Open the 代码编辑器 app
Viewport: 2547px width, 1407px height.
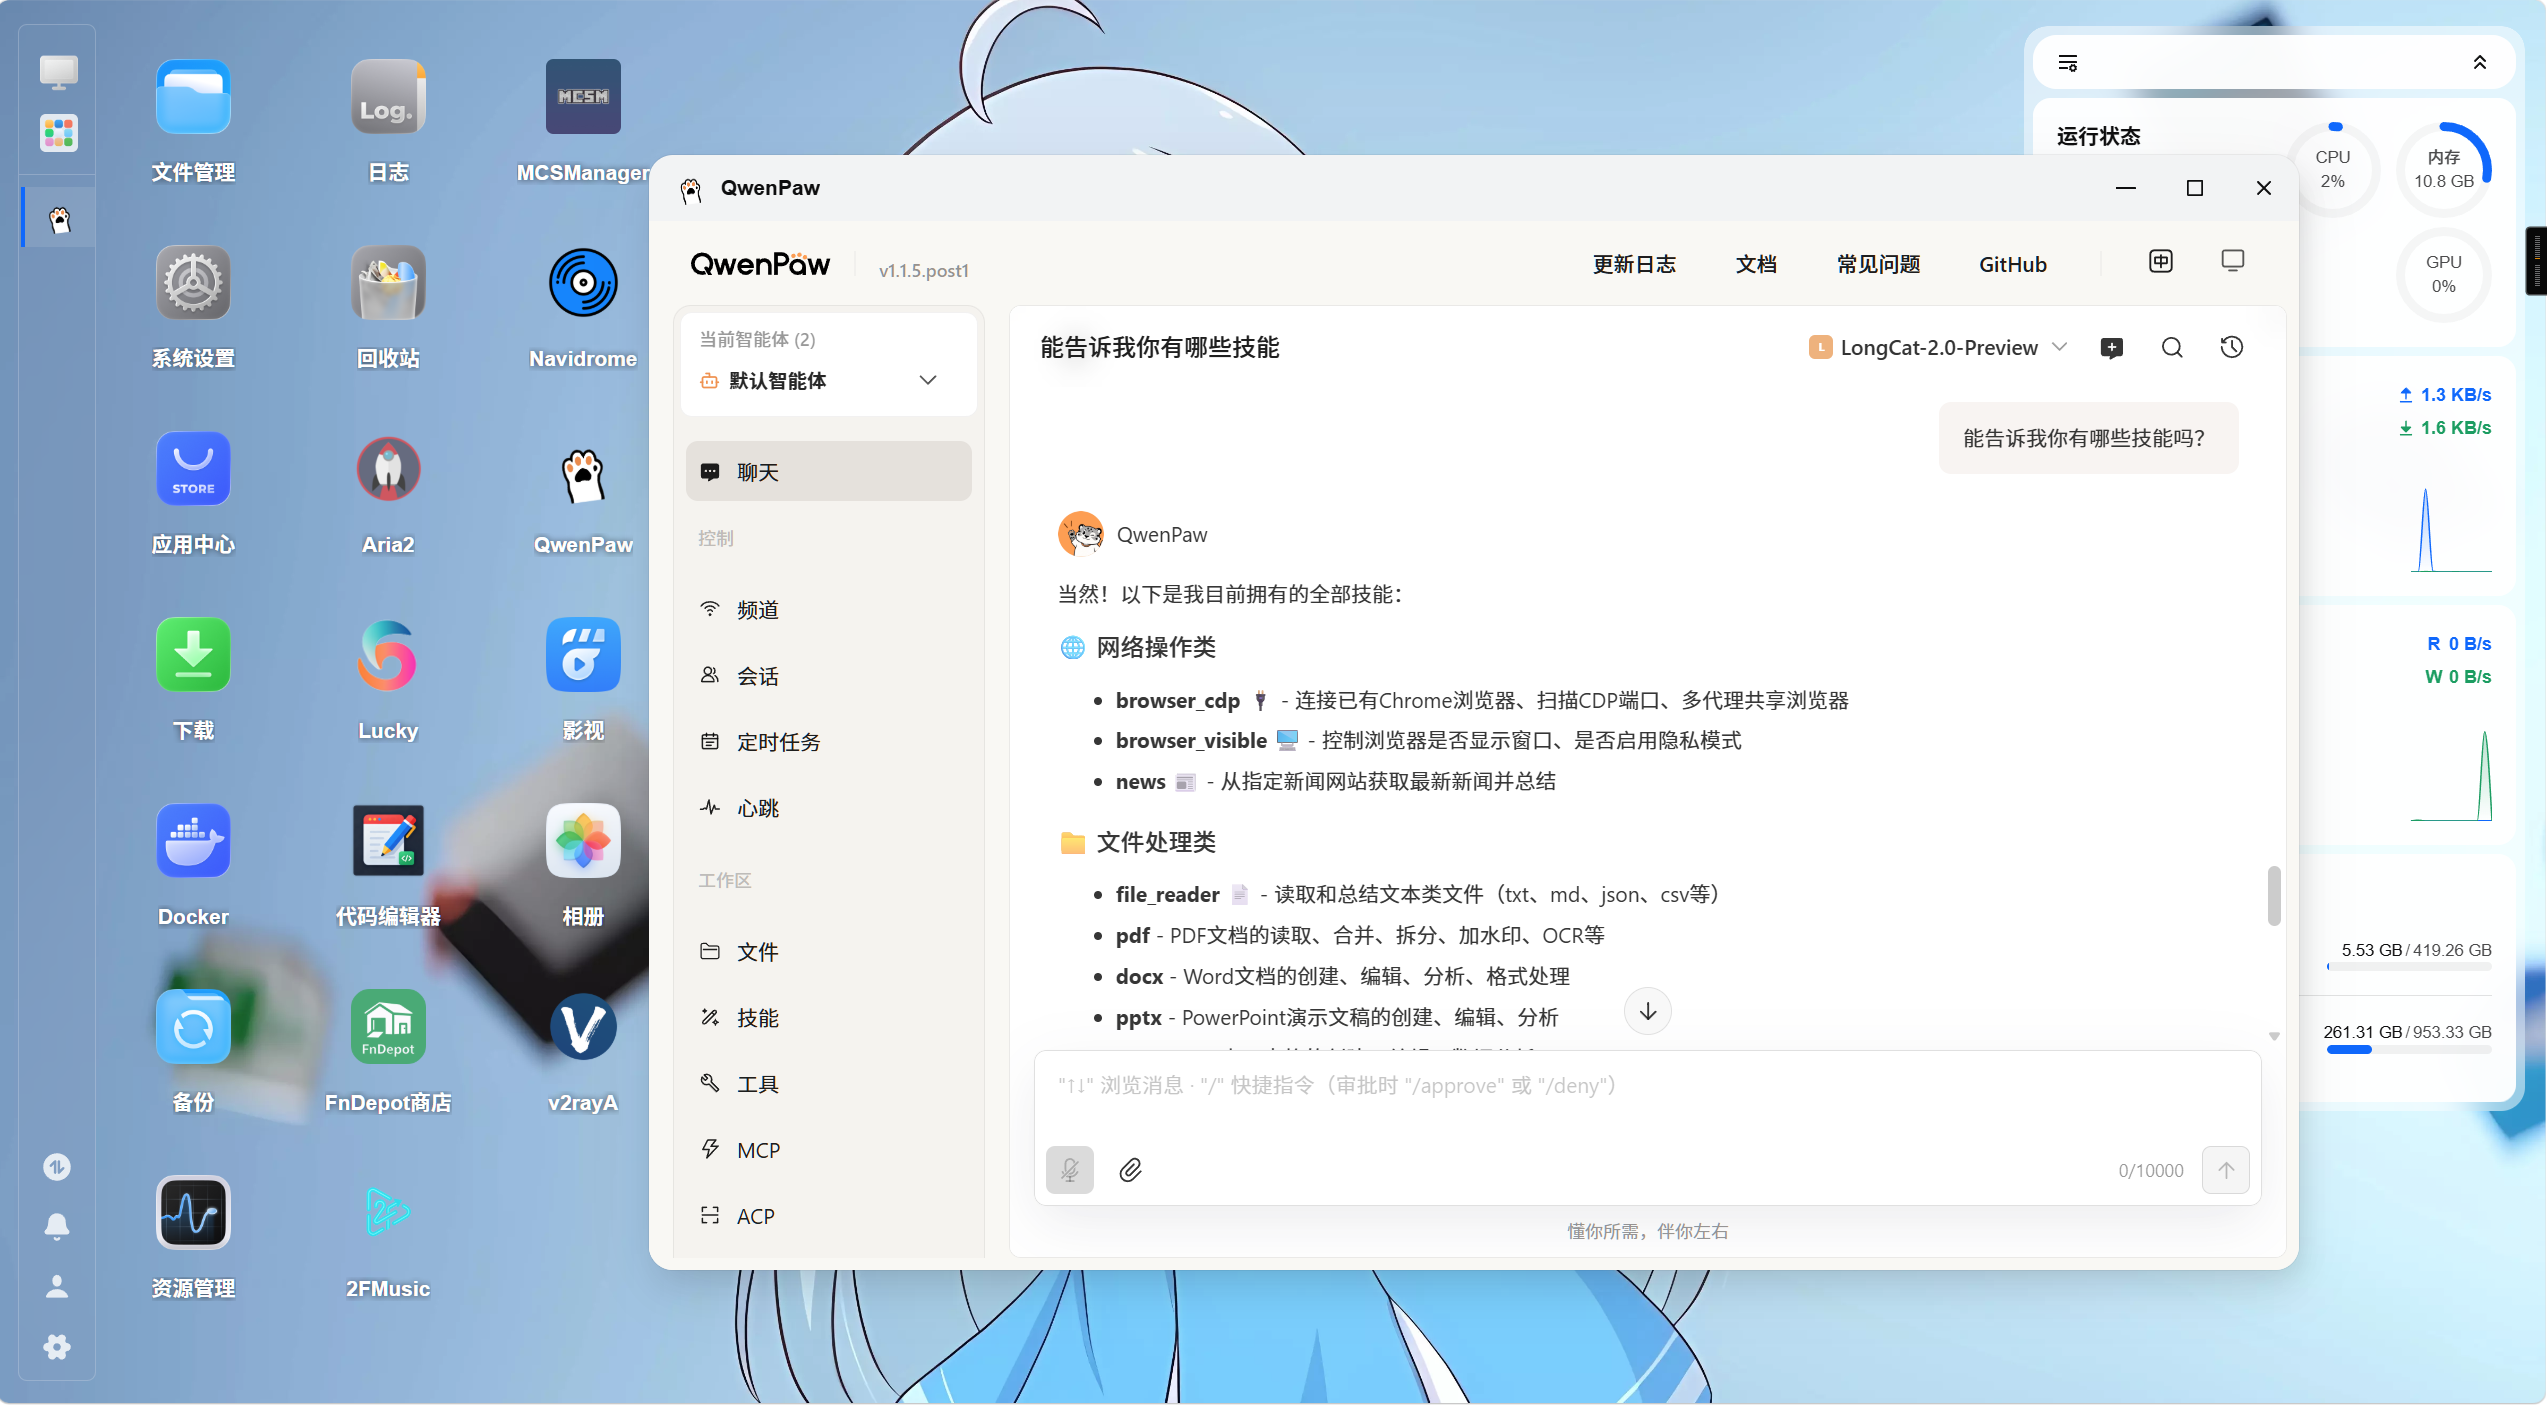tap(388, 841)
